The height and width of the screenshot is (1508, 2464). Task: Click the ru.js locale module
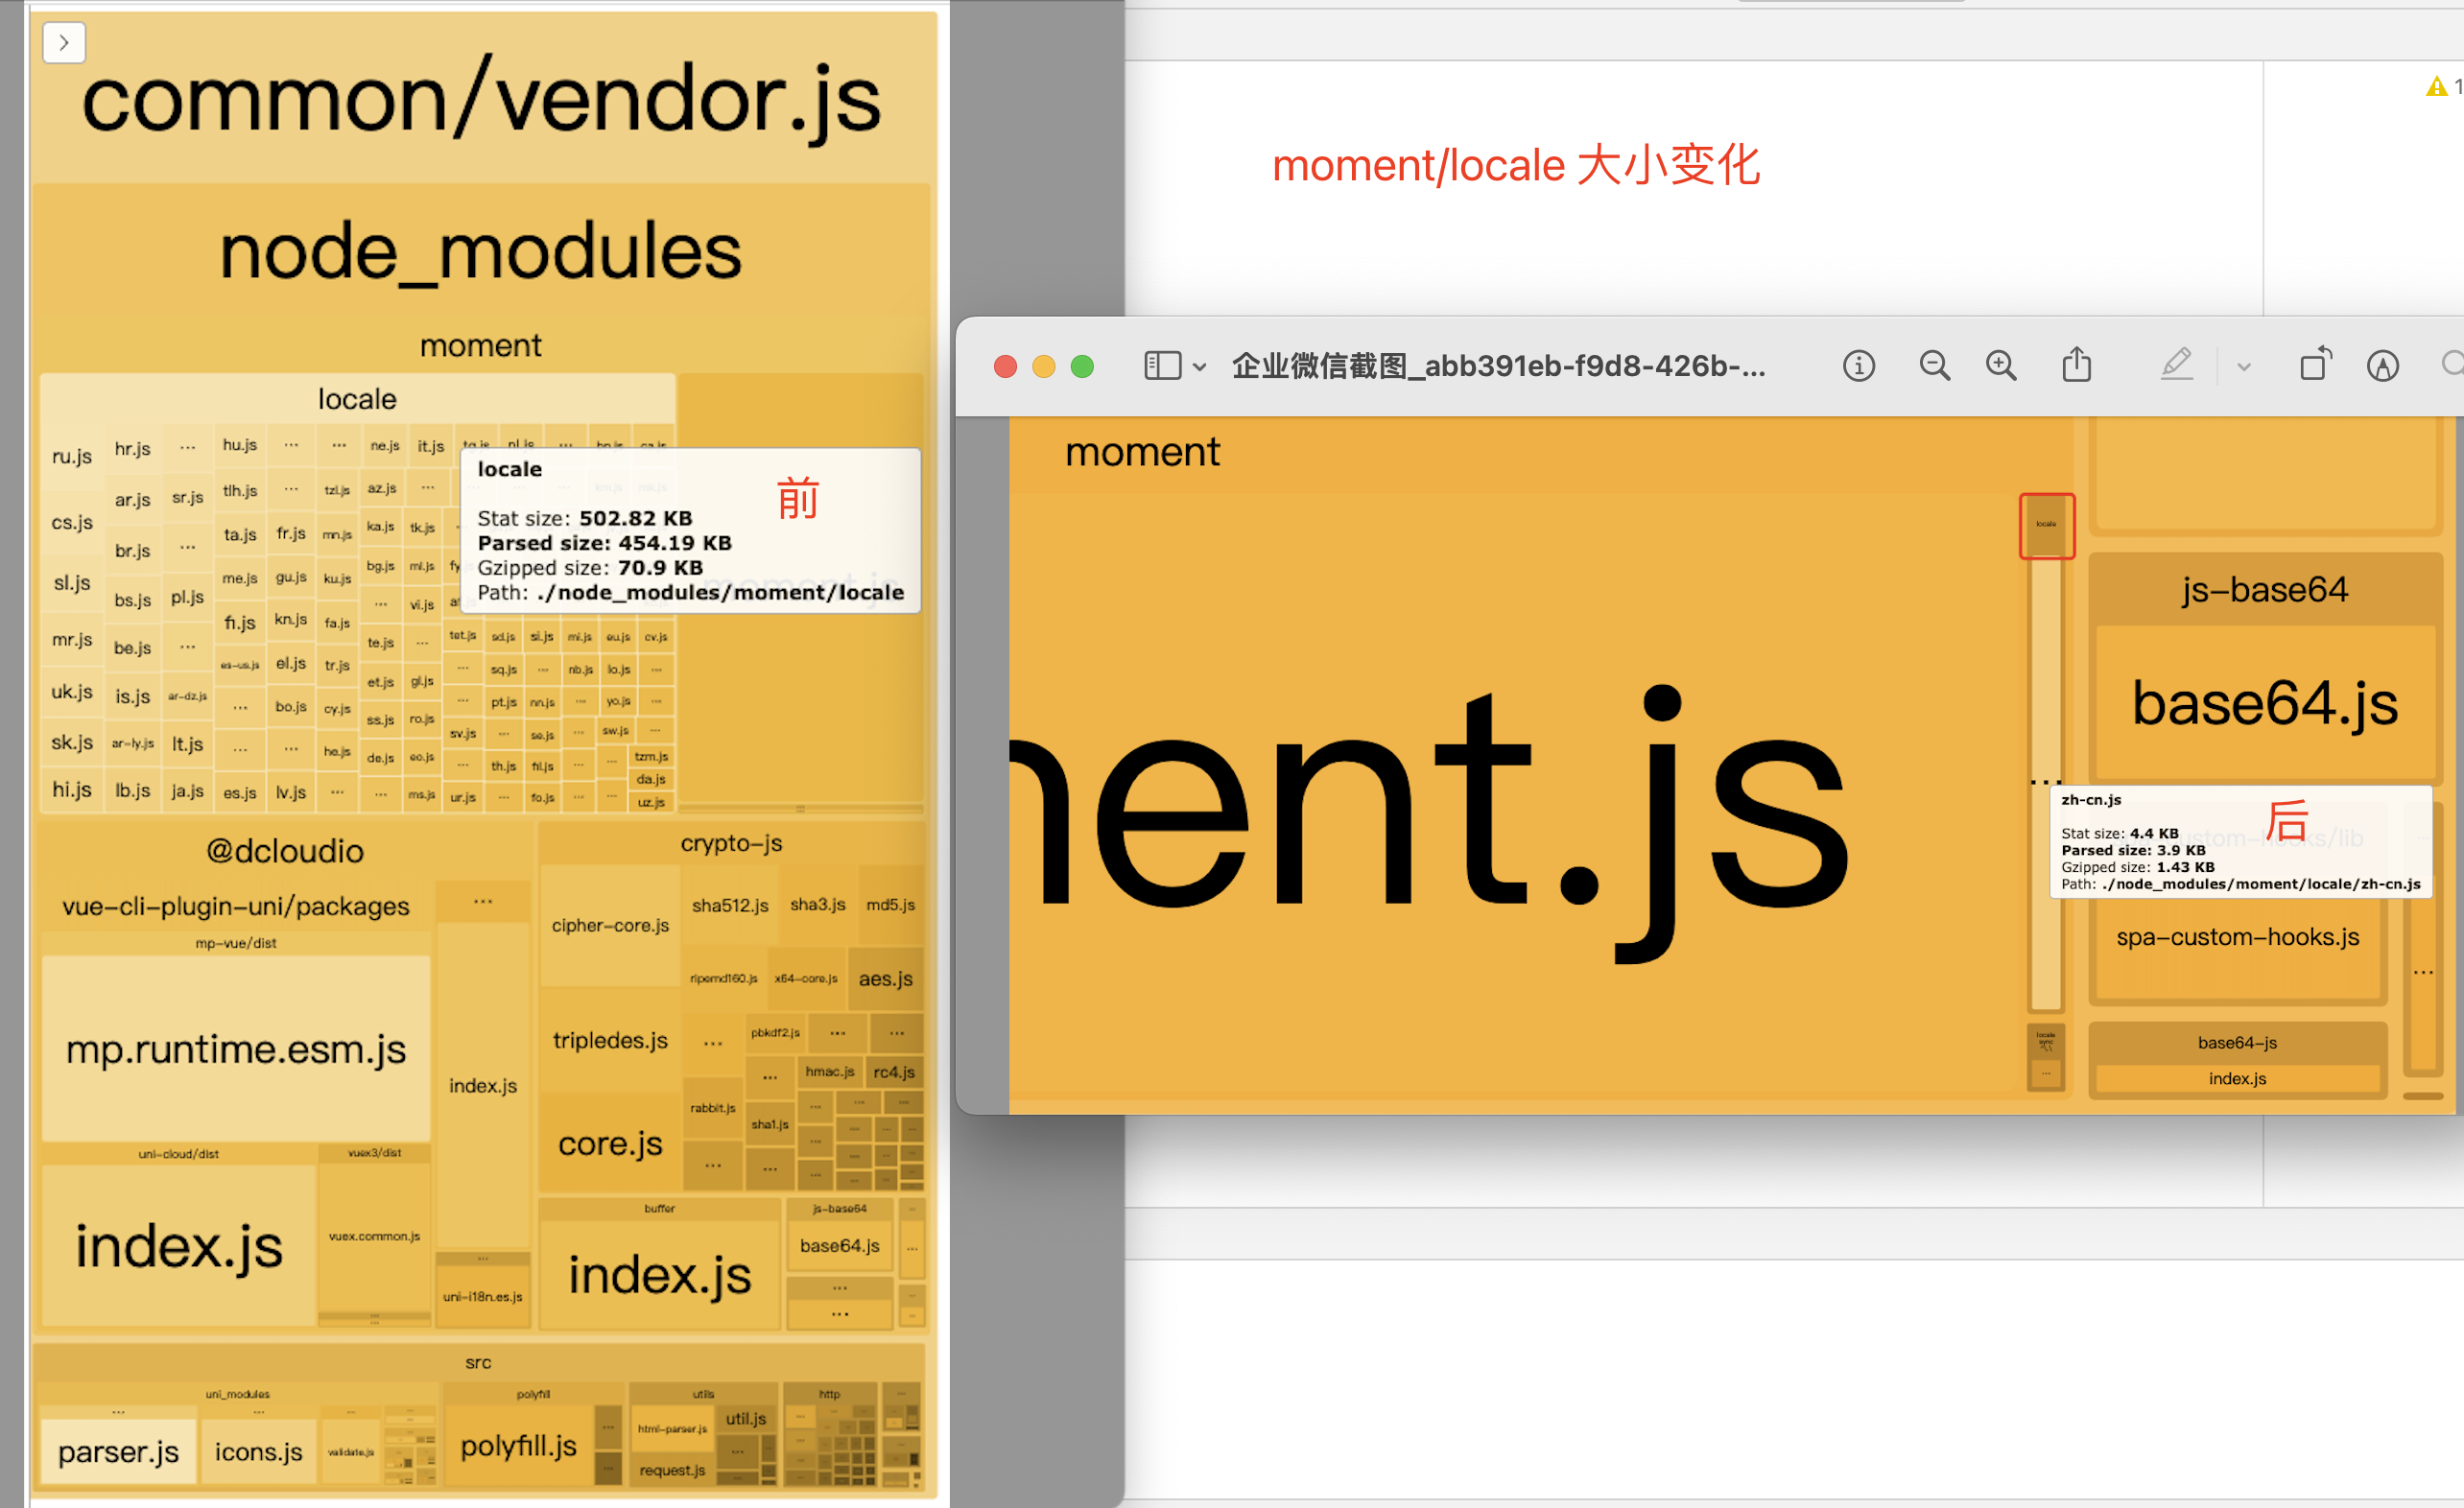(72, 456)
